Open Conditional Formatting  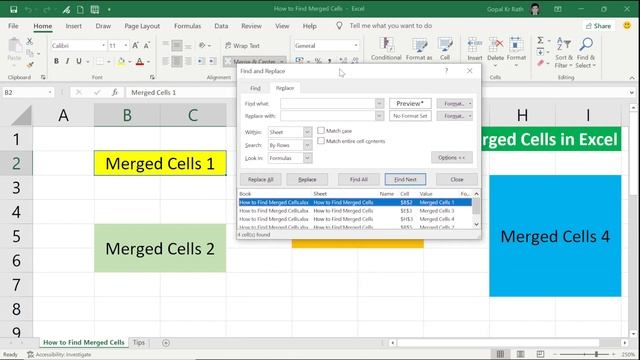coord(386,49)
